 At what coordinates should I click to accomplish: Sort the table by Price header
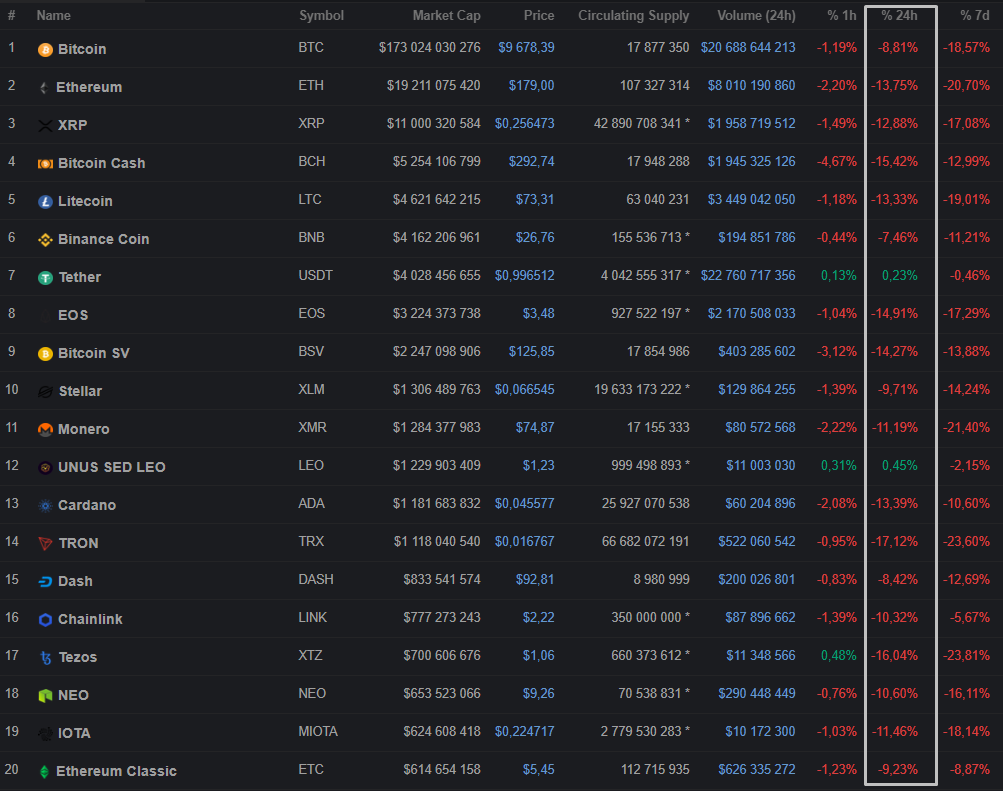(x=538, y=16)
